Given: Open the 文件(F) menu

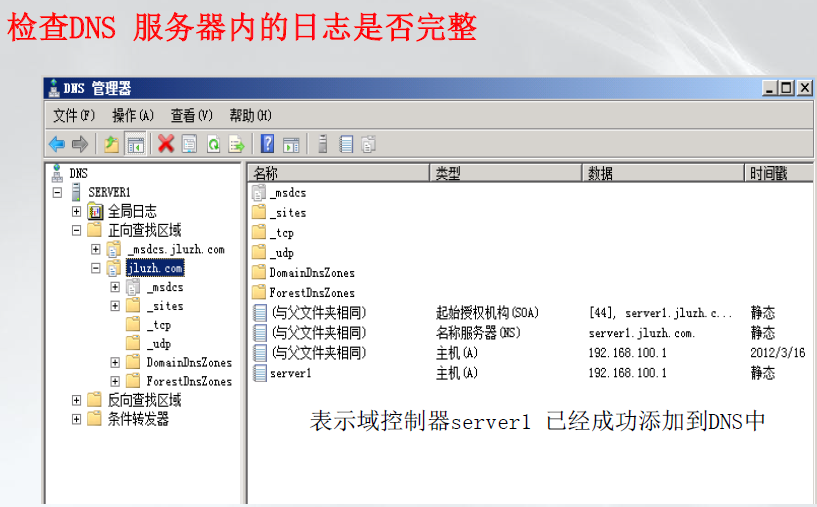Looking at the screenshot, I should [74, 115].
